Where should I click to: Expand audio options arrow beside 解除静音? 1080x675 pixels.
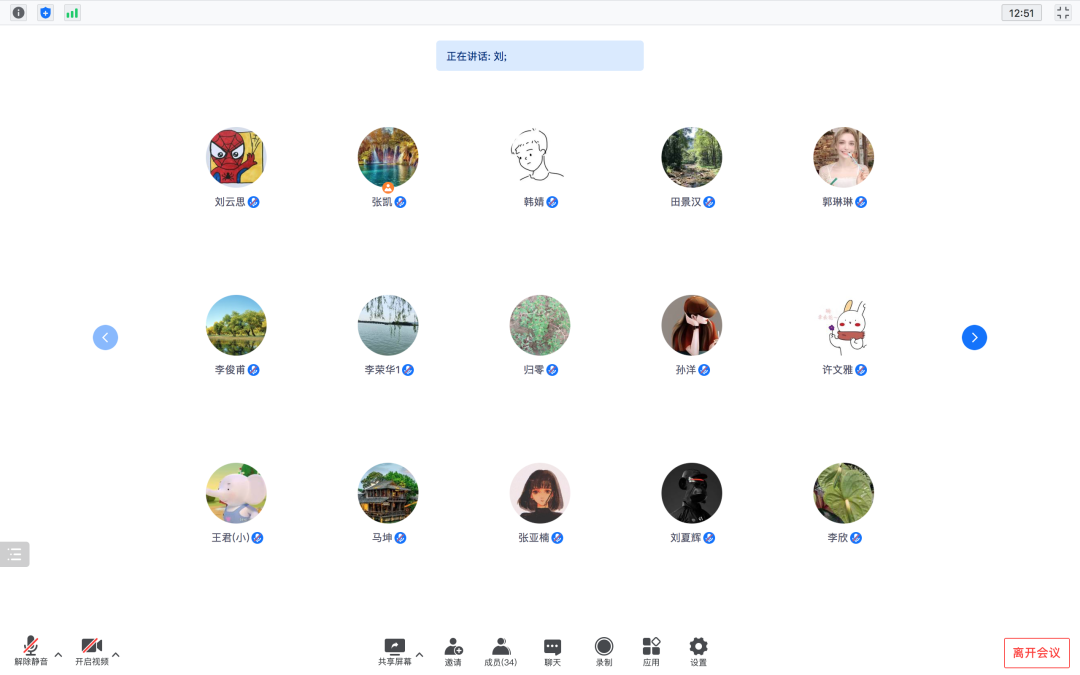58,655
